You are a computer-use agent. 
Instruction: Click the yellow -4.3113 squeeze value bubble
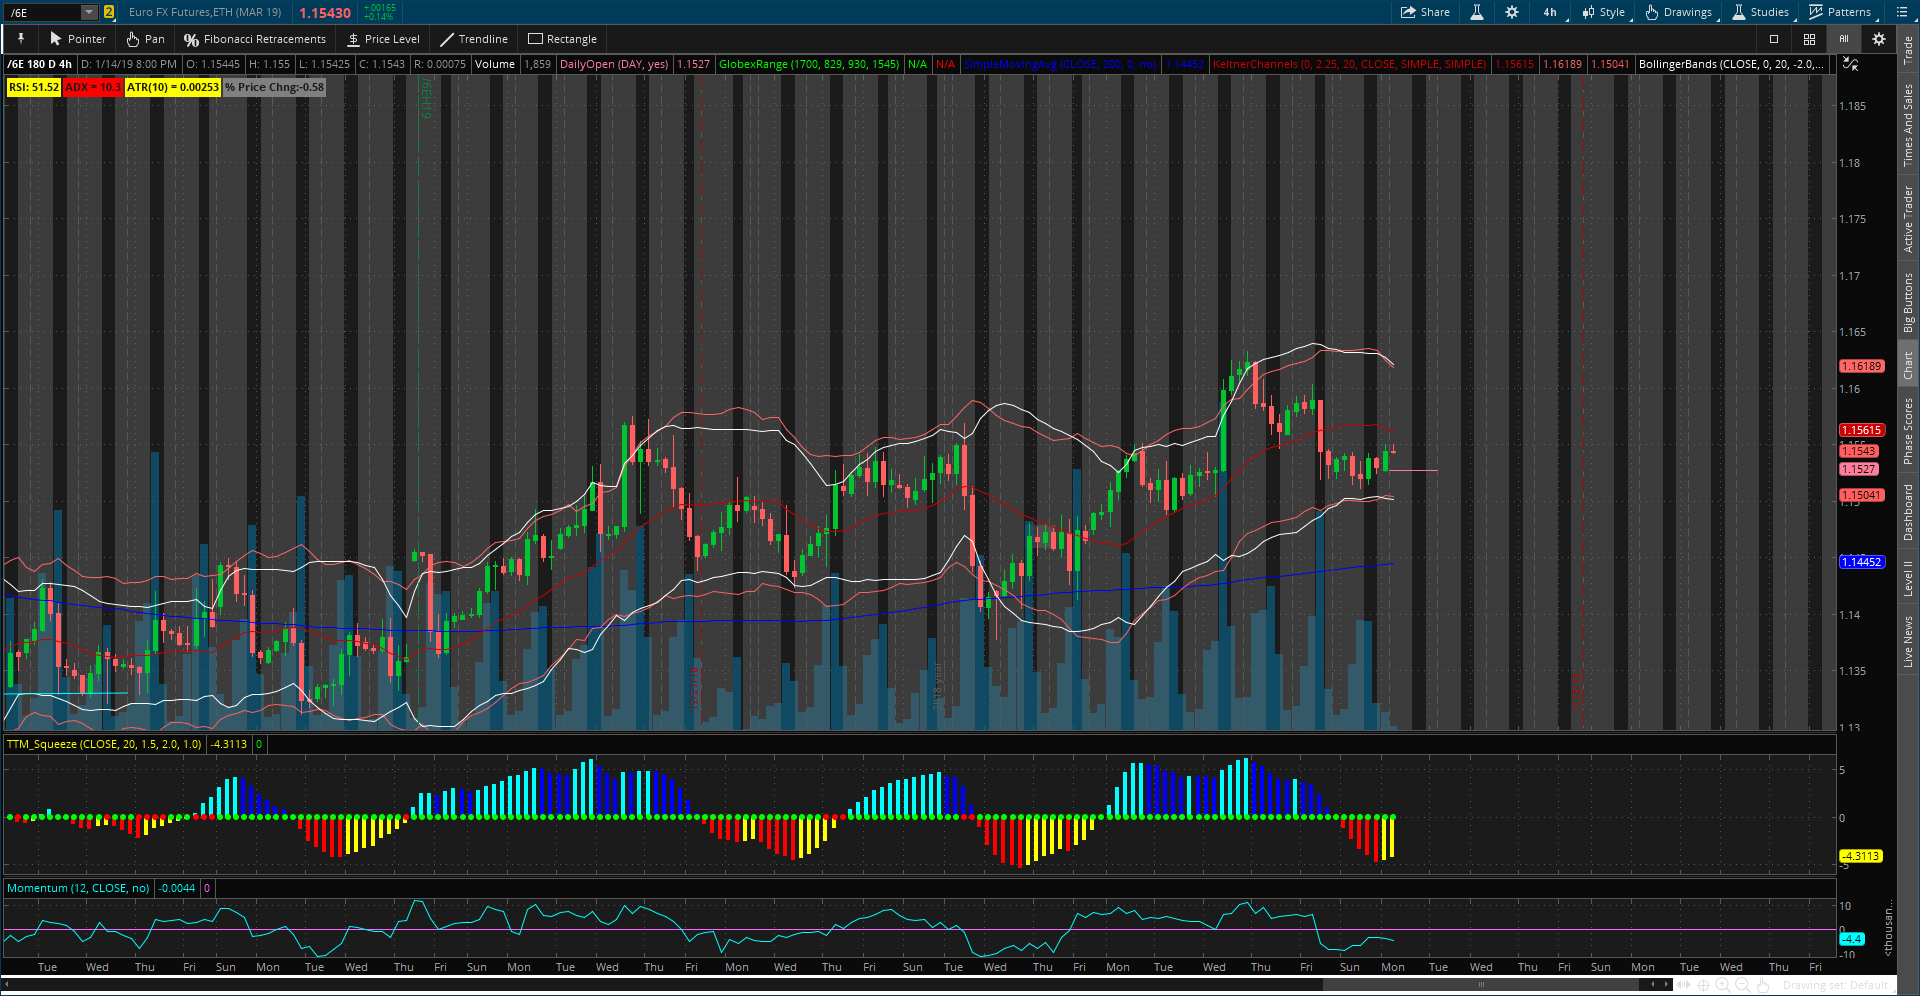[1862, 856]
